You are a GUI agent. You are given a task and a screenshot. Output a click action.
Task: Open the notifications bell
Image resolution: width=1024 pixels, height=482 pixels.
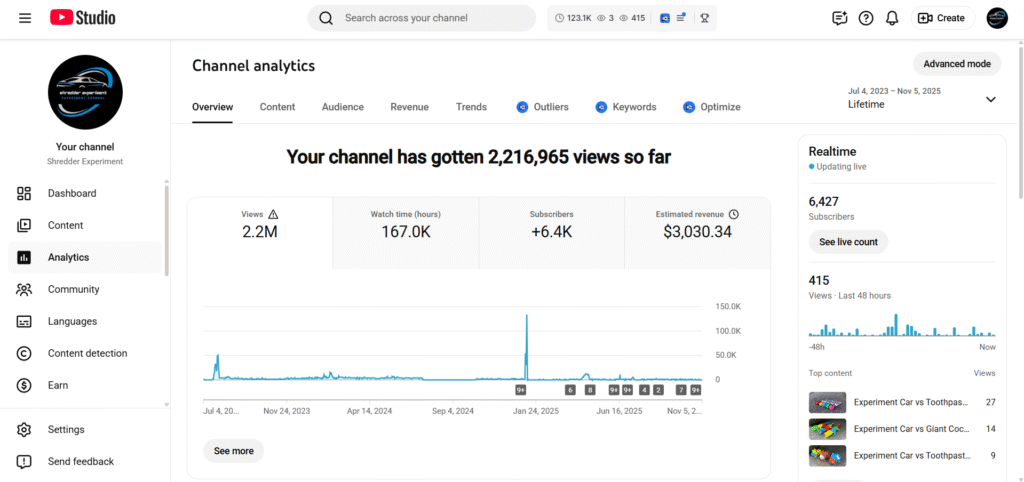tap(892, 18)
